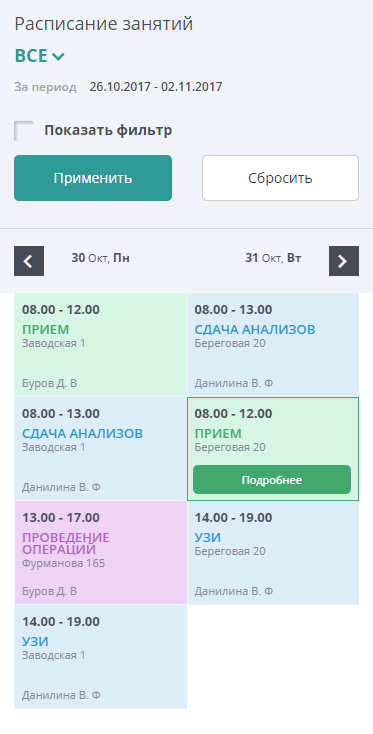Open Подробнее for the Береговая 20 прием
This screenshot has height=734, width=373.
tap(272, 480)
